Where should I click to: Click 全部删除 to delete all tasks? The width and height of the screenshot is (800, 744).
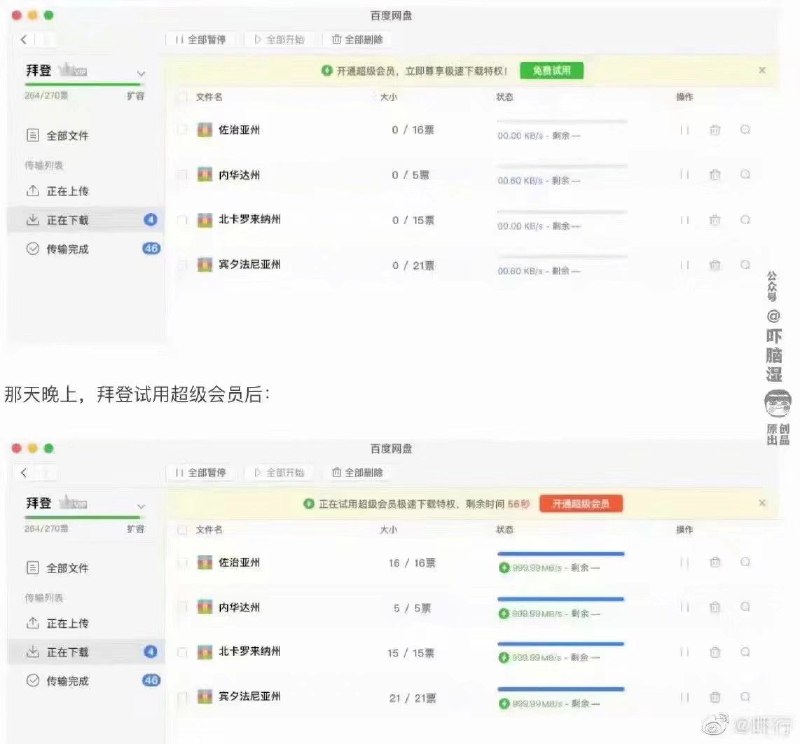tap(354, 41)
